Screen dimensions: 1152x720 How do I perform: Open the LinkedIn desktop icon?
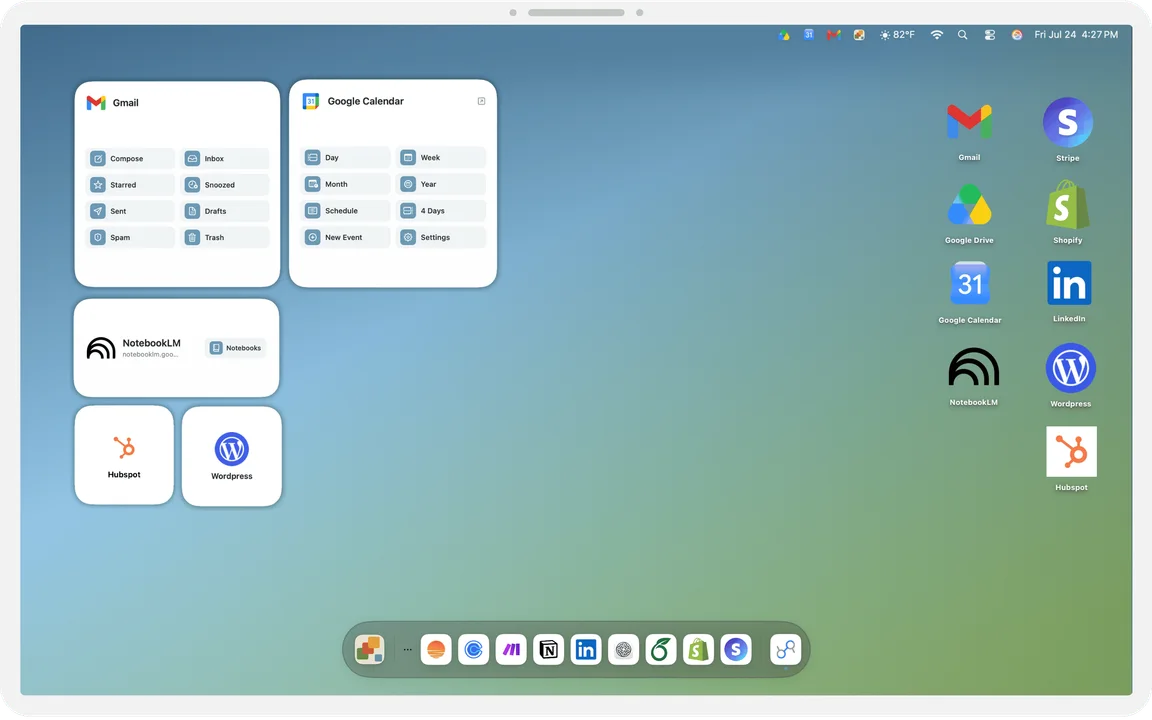point(1069,283)
